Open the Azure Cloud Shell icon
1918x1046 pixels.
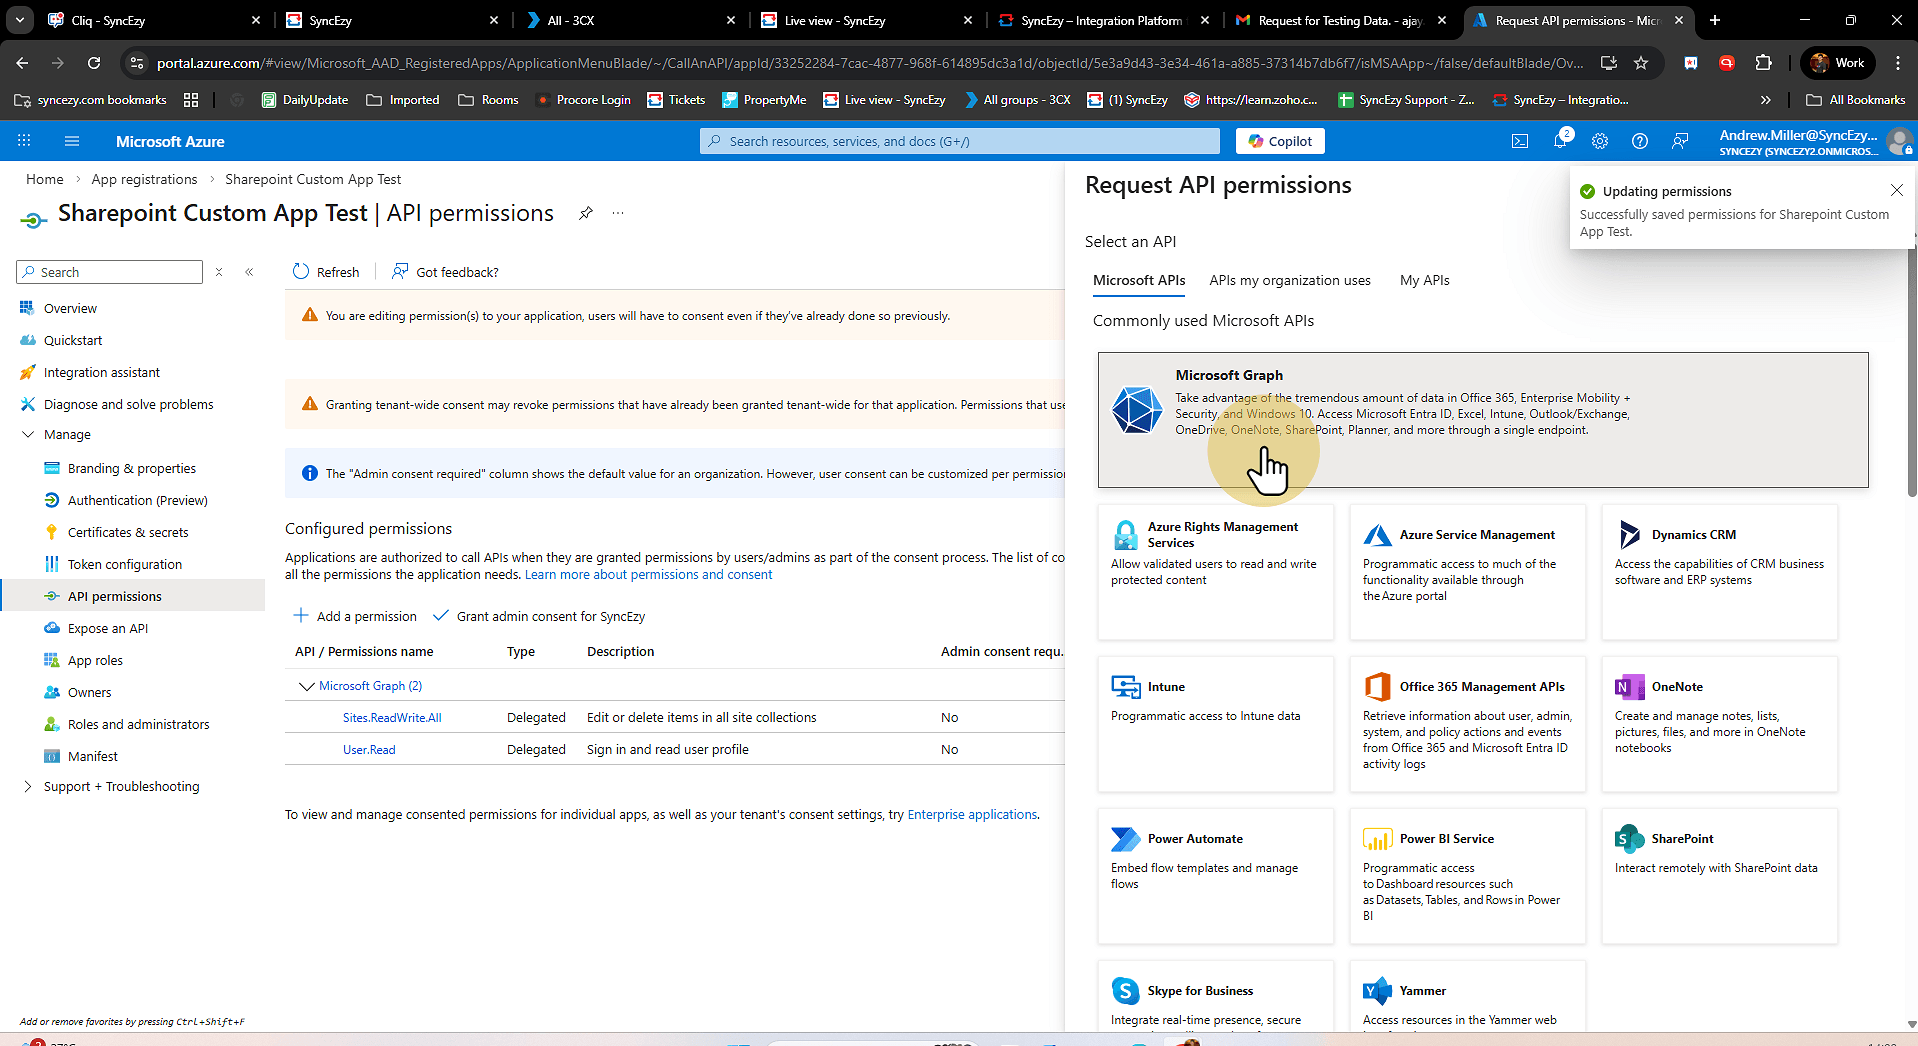click(x=1519, y=141)
